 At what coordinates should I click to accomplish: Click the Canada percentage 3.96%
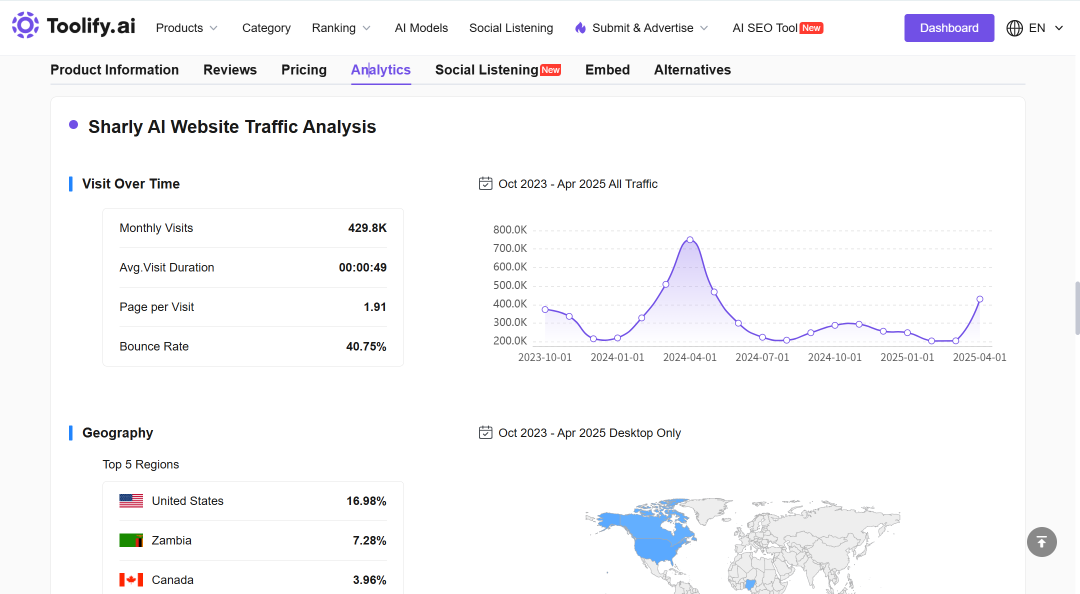369,580
